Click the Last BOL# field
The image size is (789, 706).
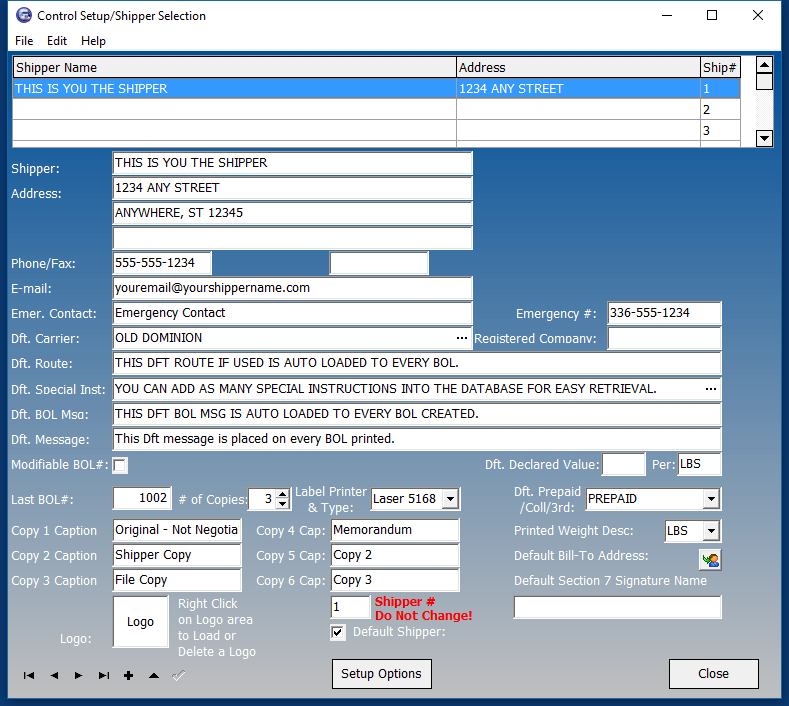point(142,499)
